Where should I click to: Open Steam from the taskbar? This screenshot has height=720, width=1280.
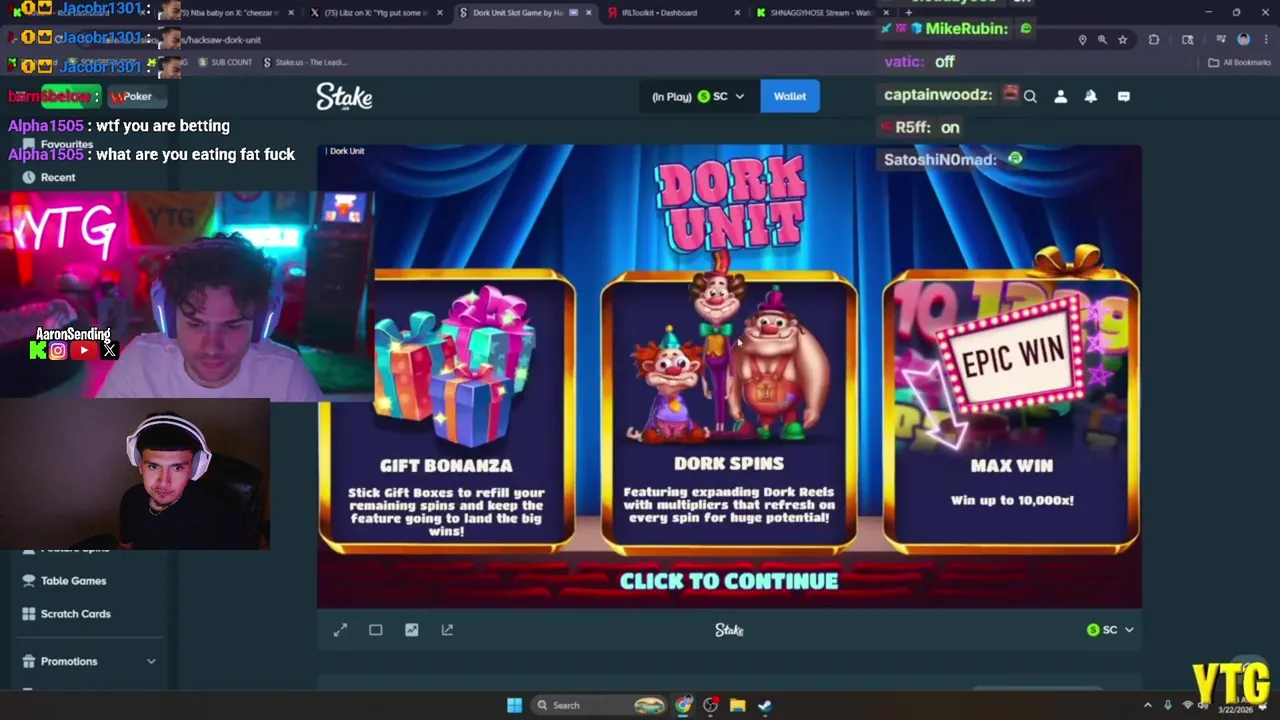(764, 705)
